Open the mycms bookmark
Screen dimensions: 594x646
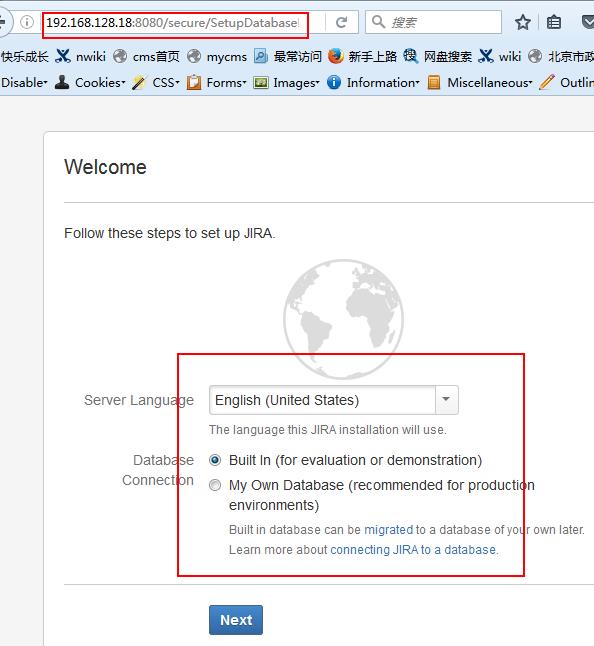click(217, 56)
